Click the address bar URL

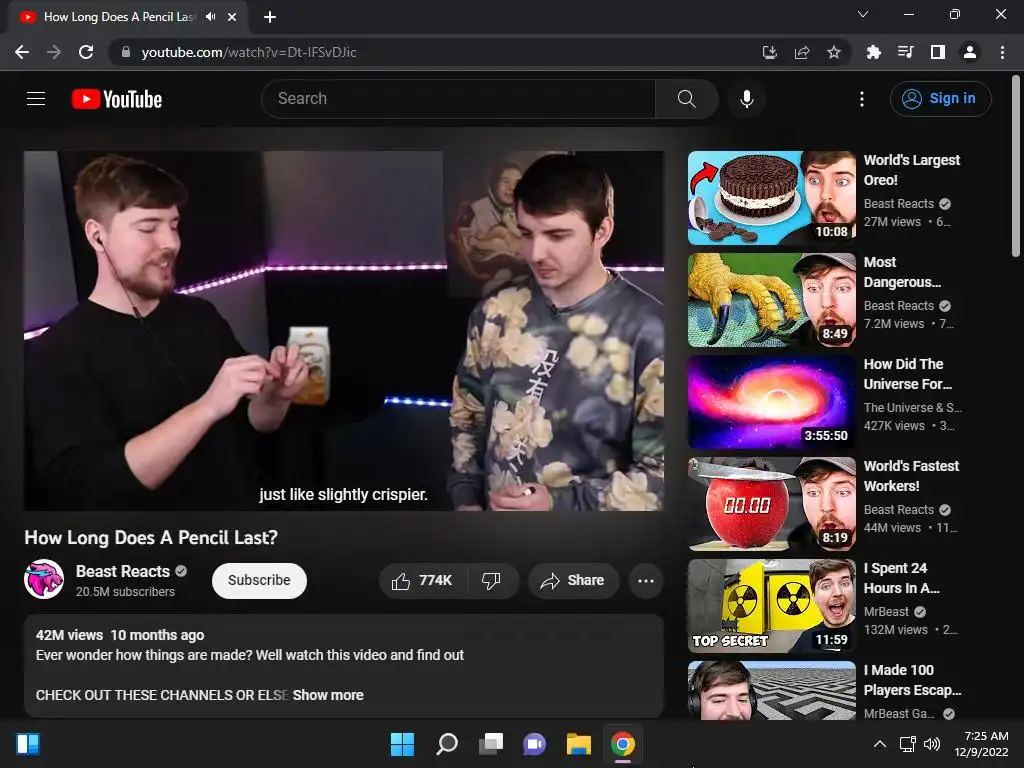click(x=249, y=52)
